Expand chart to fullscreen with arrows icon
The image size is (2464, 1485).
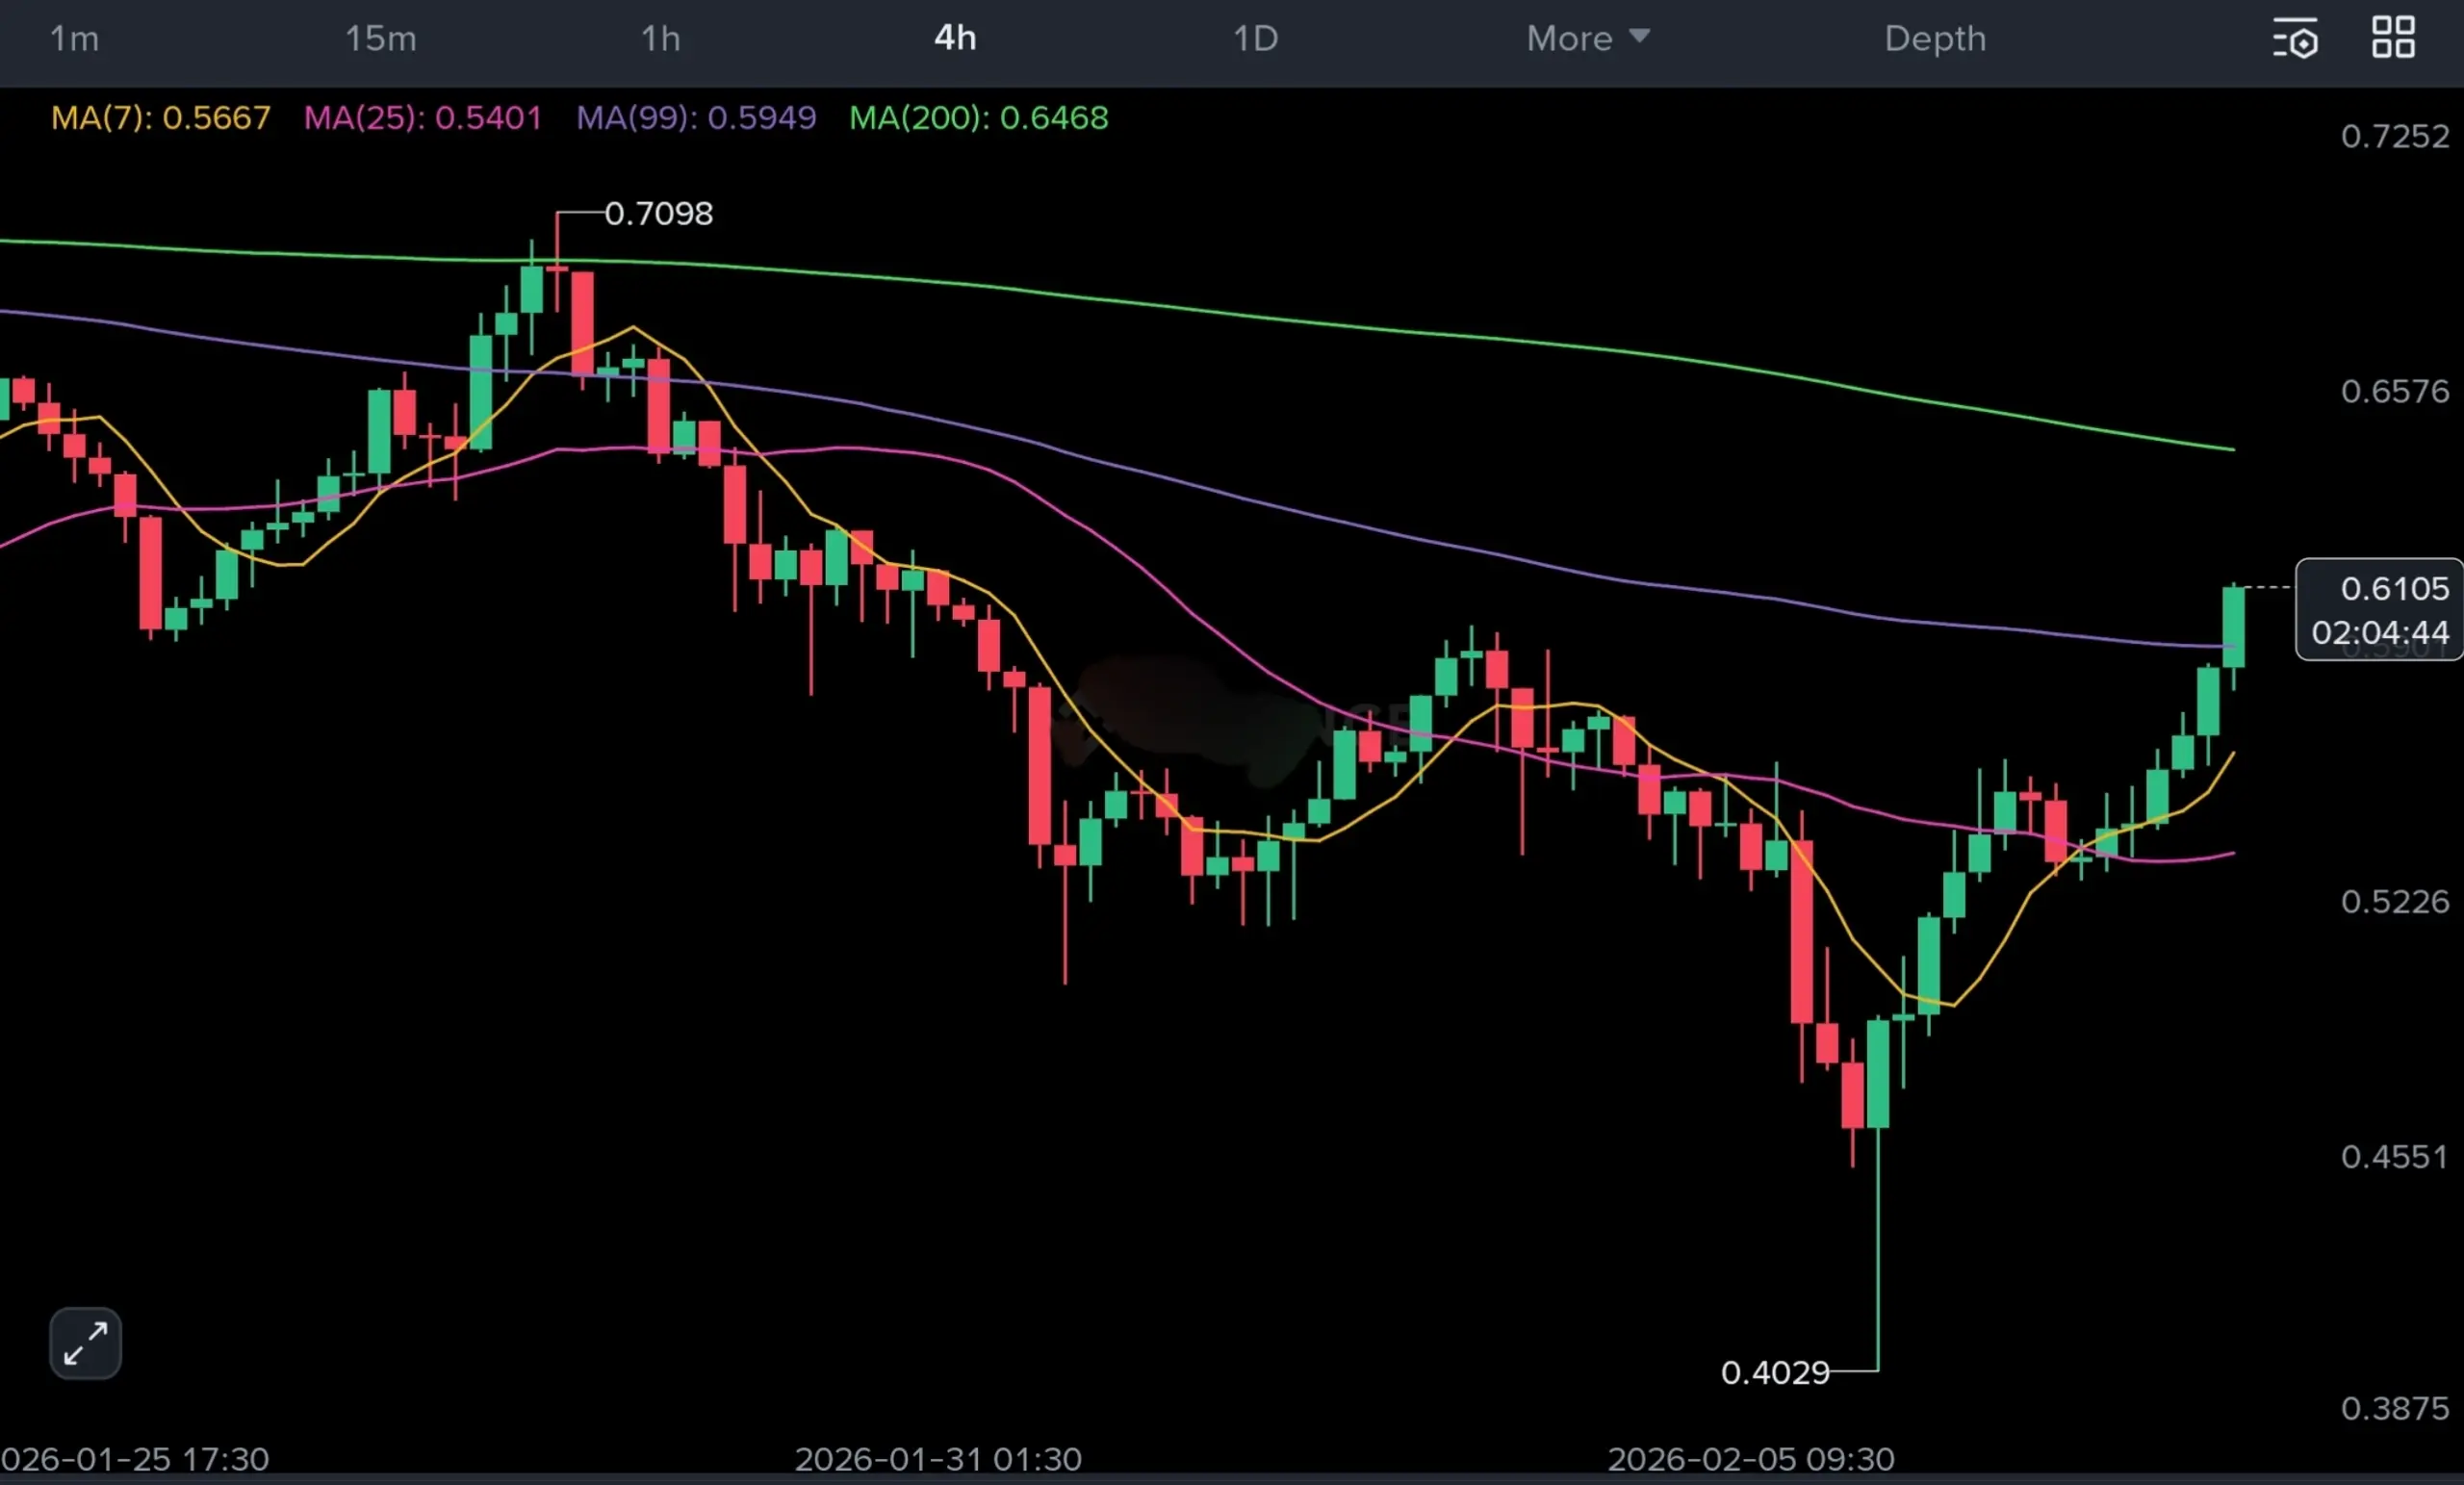point(85,1343)
